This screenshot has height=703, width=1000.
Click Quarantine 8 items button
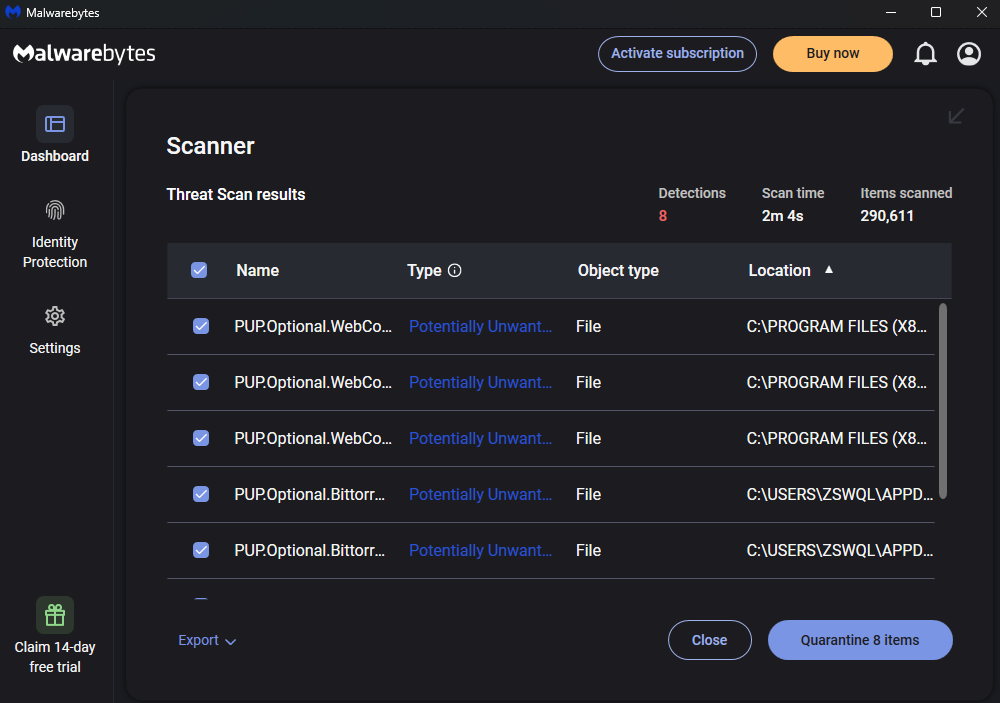(x=860, y=640)
